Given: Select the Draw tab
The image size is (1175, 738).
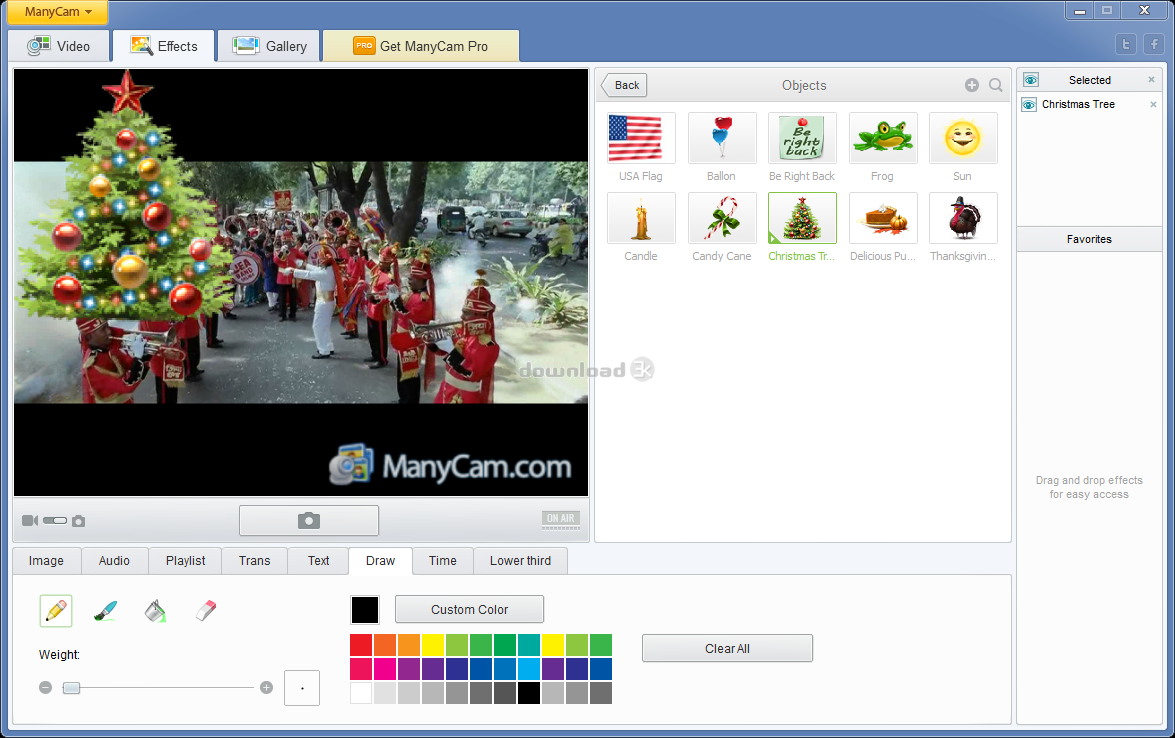Looking at the screenshot, I should pos(381,560).
